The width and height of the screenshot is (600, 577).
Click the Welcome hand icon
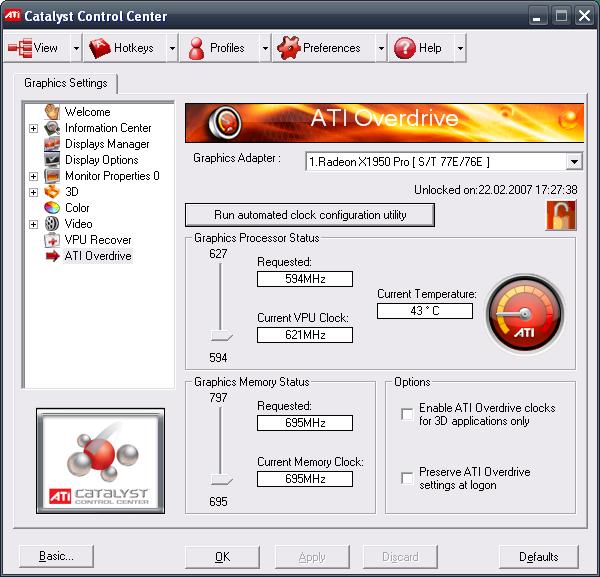click(x=52, y=112)
